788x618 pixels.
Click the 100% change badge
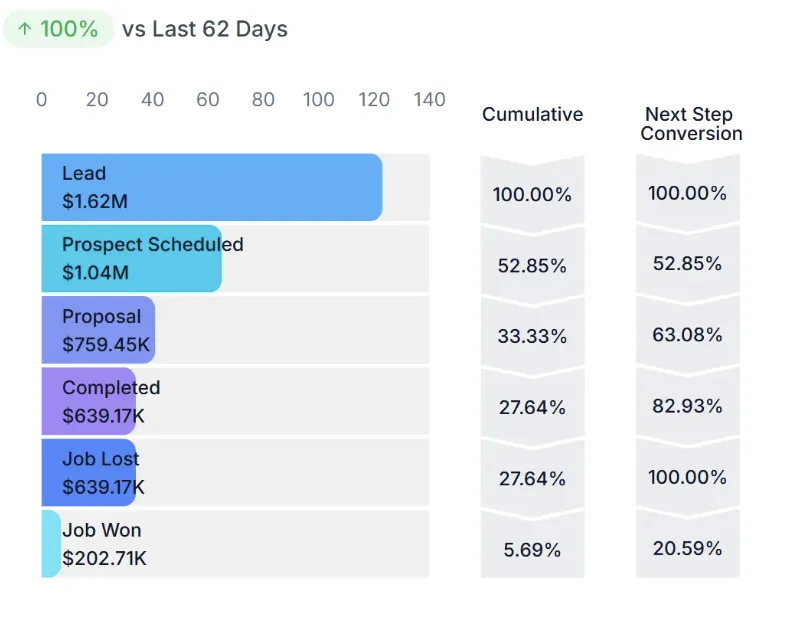pos(58,29)
